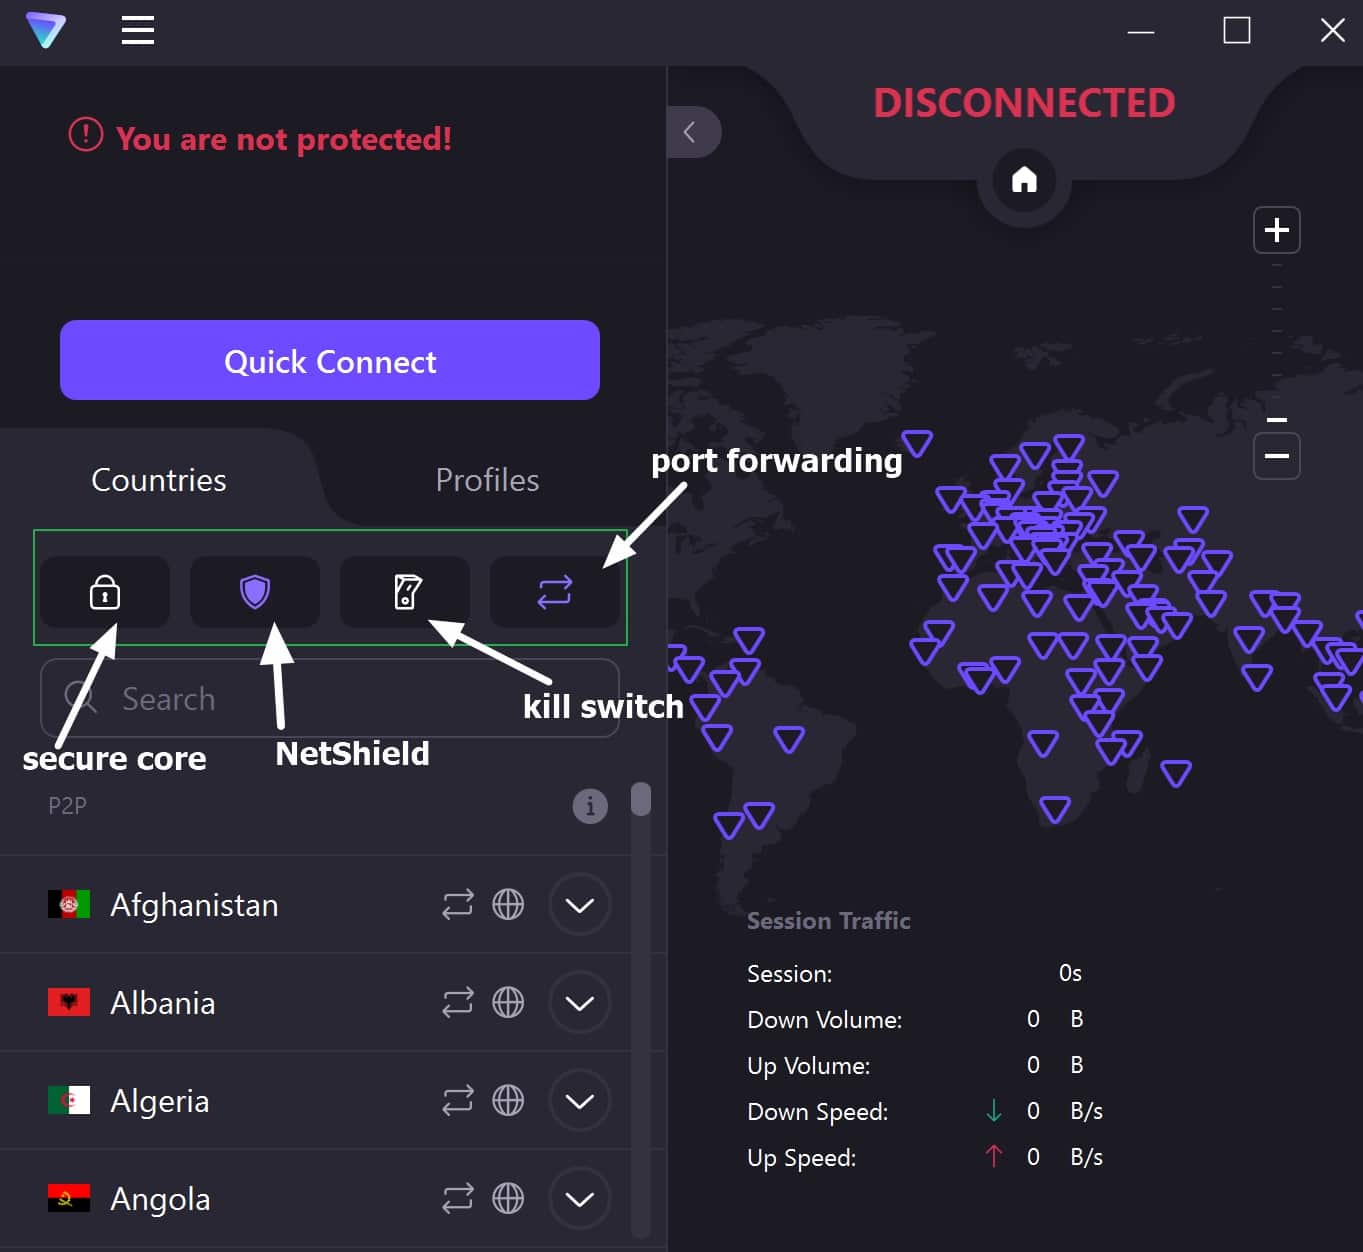Click Albania's P2P arrows icon

coord(458,1002)
